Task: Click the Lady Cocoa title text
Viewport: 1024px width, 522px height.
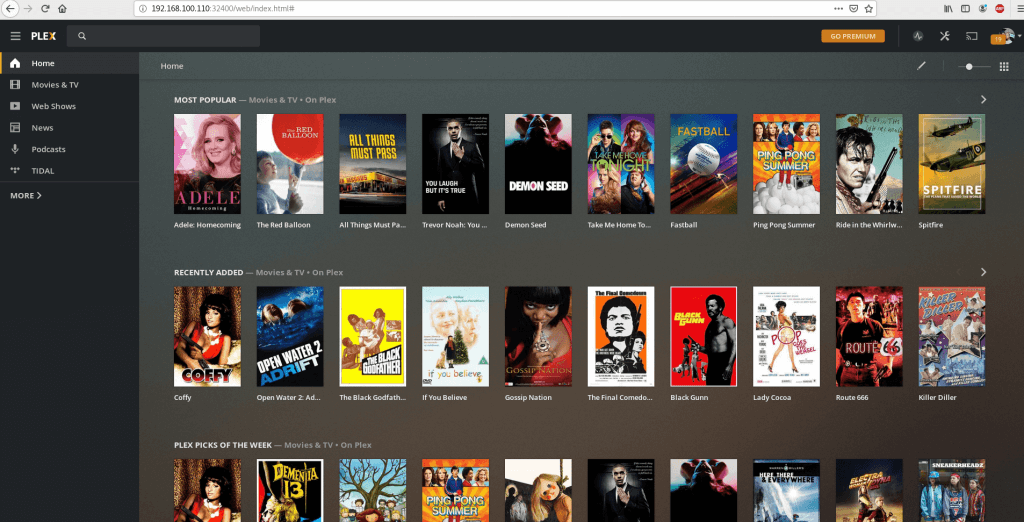Action: pyautogui.click(x=772, y=397)
